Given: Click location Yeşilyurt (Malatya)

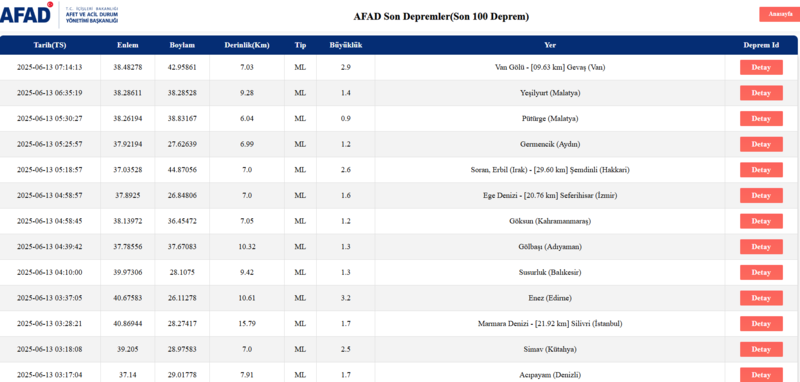Looking at the screenshot, I should point(550,93).
